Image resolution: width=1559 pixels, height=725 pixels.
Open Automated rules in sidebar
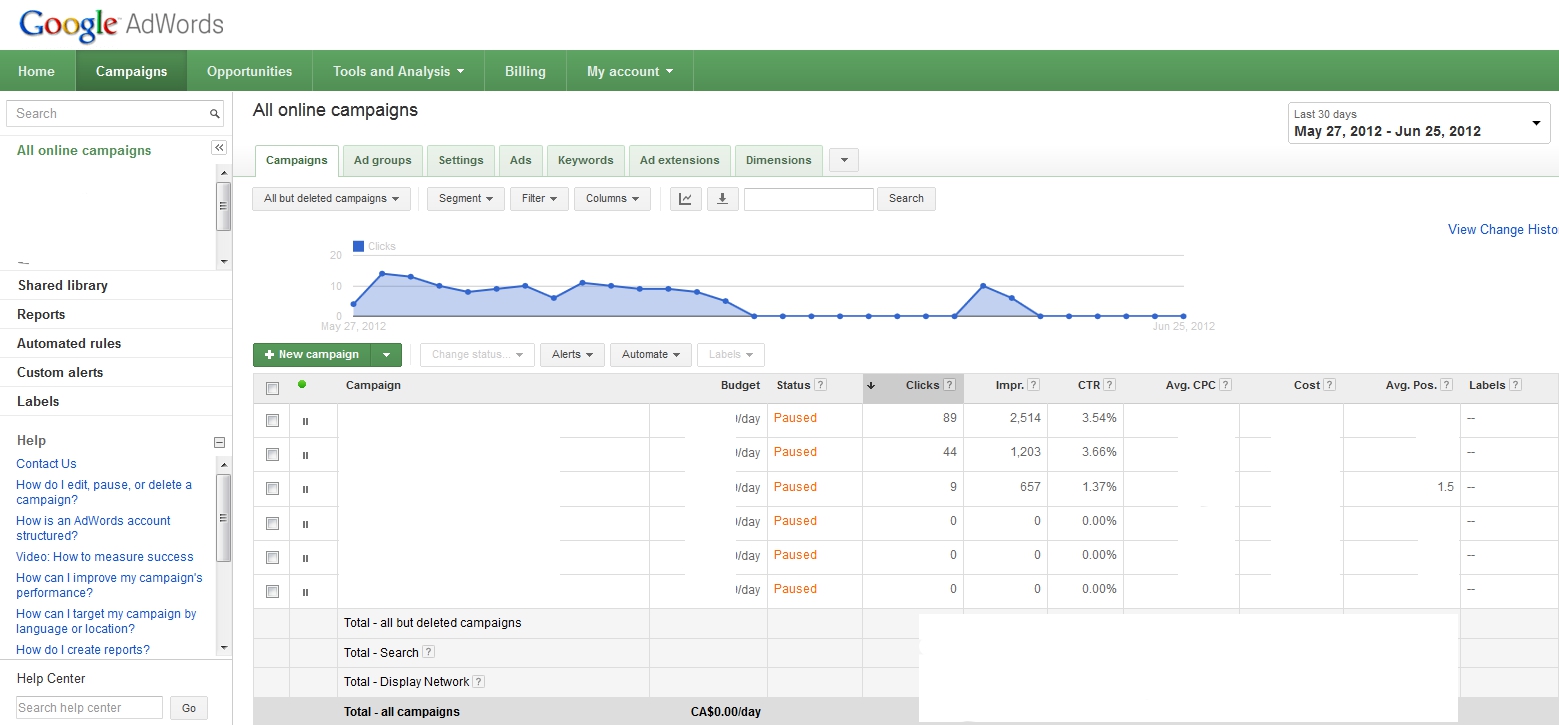(x=69, y=344)
